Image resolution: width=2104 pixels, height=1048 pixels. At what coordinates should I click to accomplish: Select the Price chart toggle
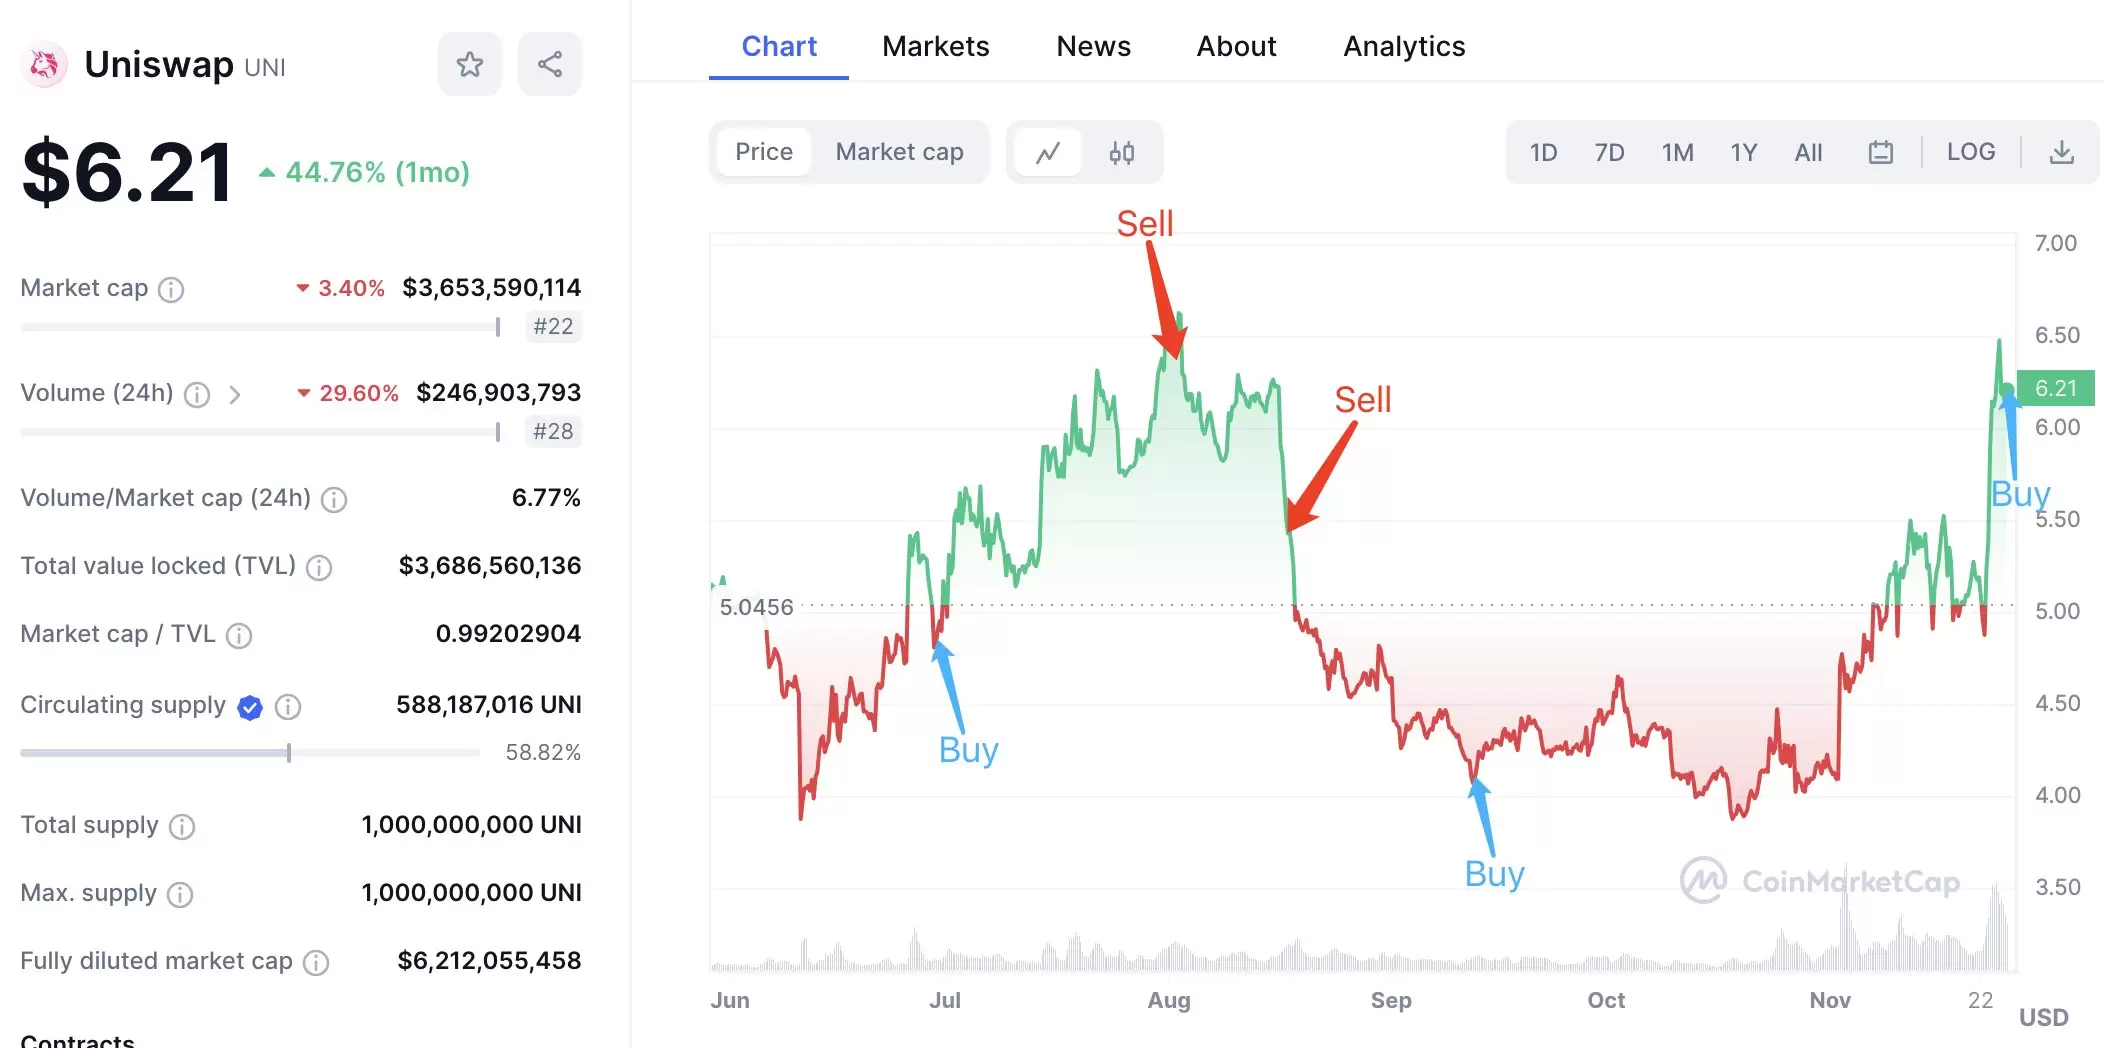tap(764, 152)
